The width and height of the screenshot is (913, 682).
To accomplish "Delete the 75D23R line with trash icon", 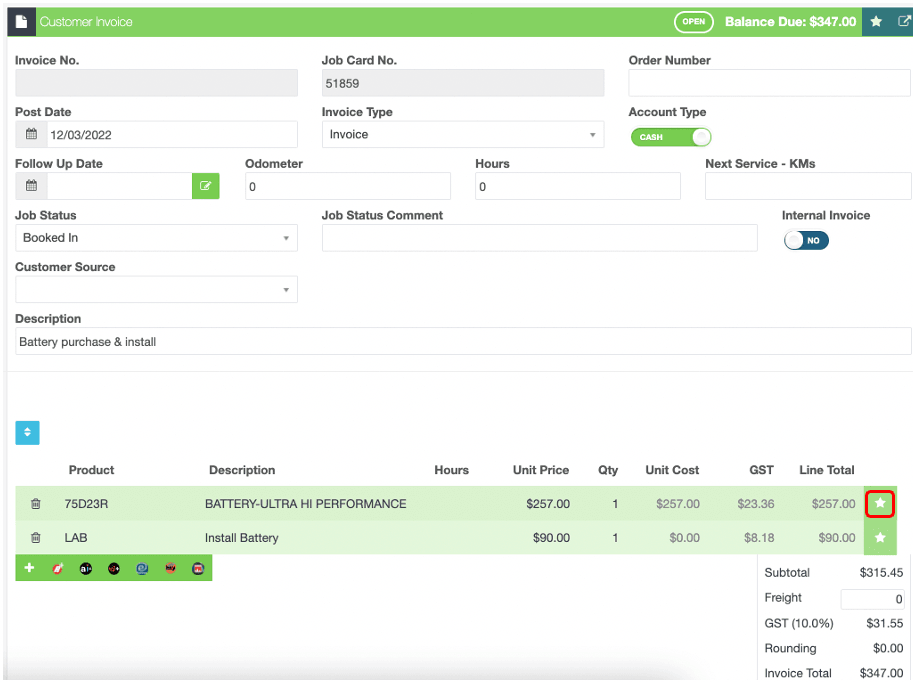I will pyautogui.click(x=36, y=504).
